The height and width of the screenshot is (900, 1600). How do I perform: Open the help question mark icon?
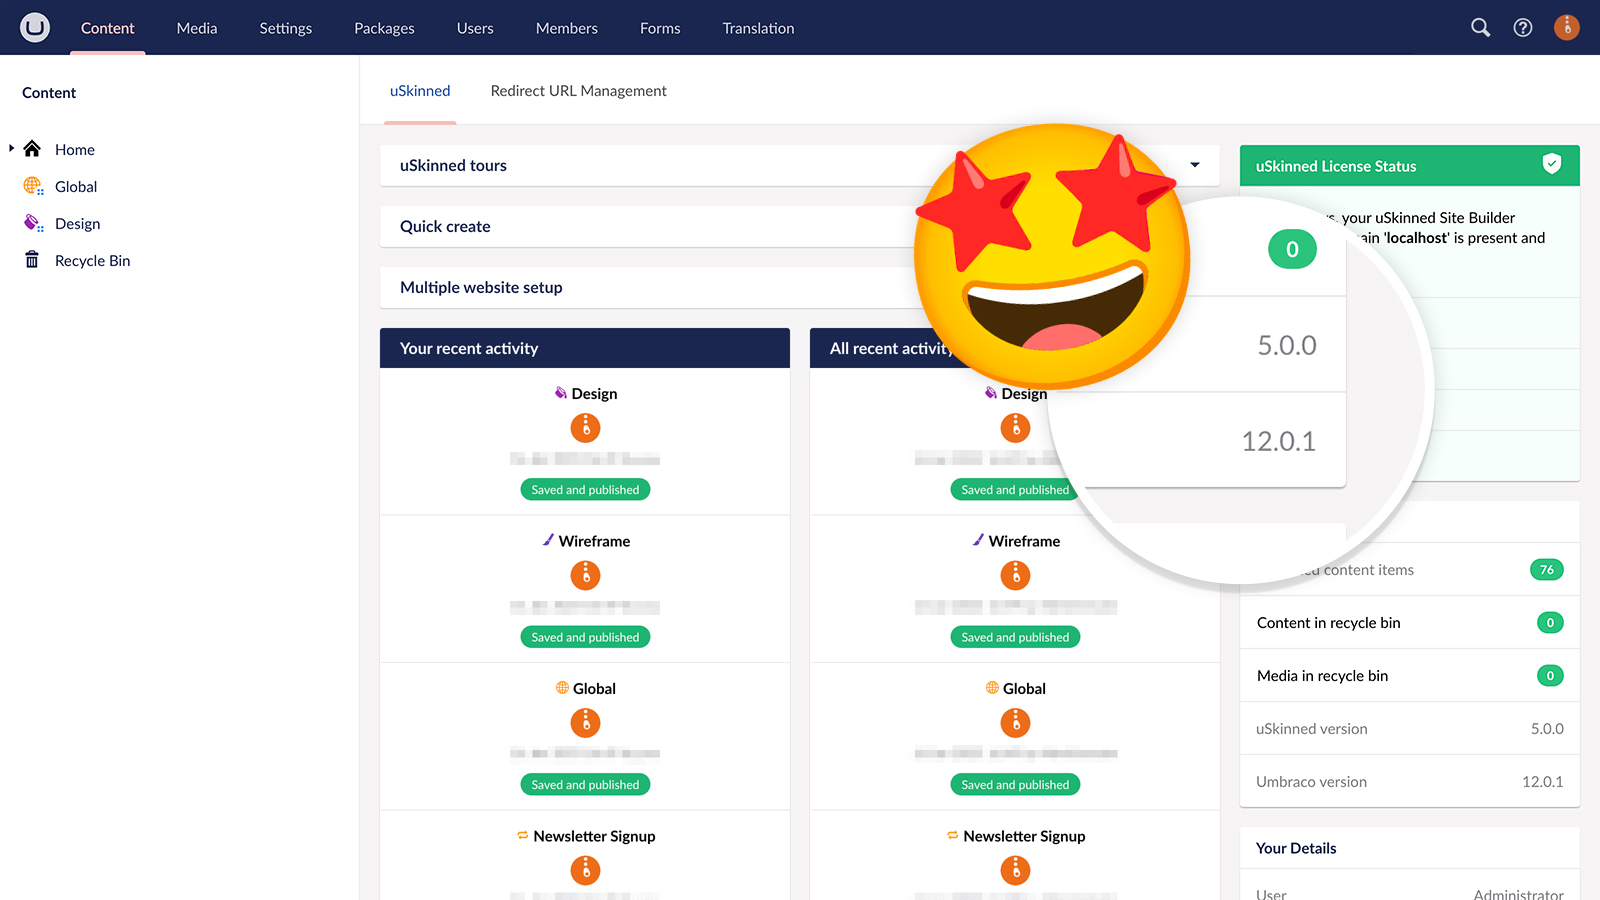pyautogui.click(x=1522, y=28)
